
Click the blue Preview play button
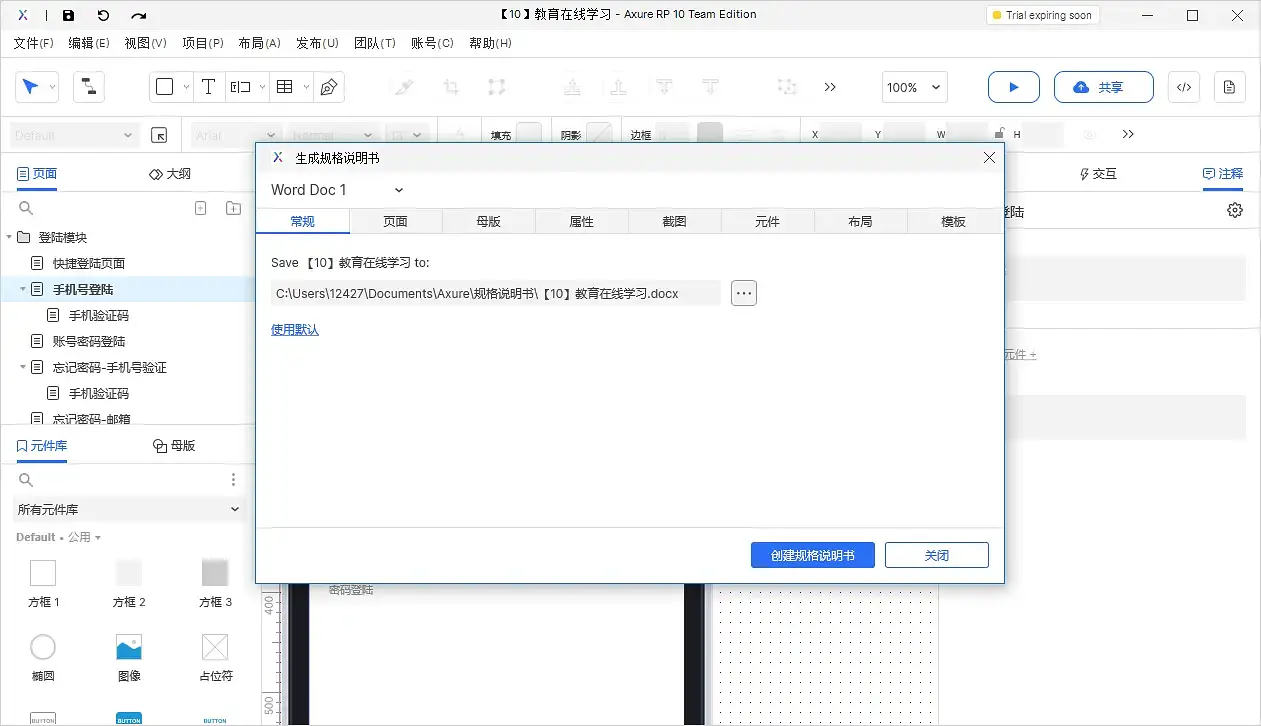coord(1013,87)
